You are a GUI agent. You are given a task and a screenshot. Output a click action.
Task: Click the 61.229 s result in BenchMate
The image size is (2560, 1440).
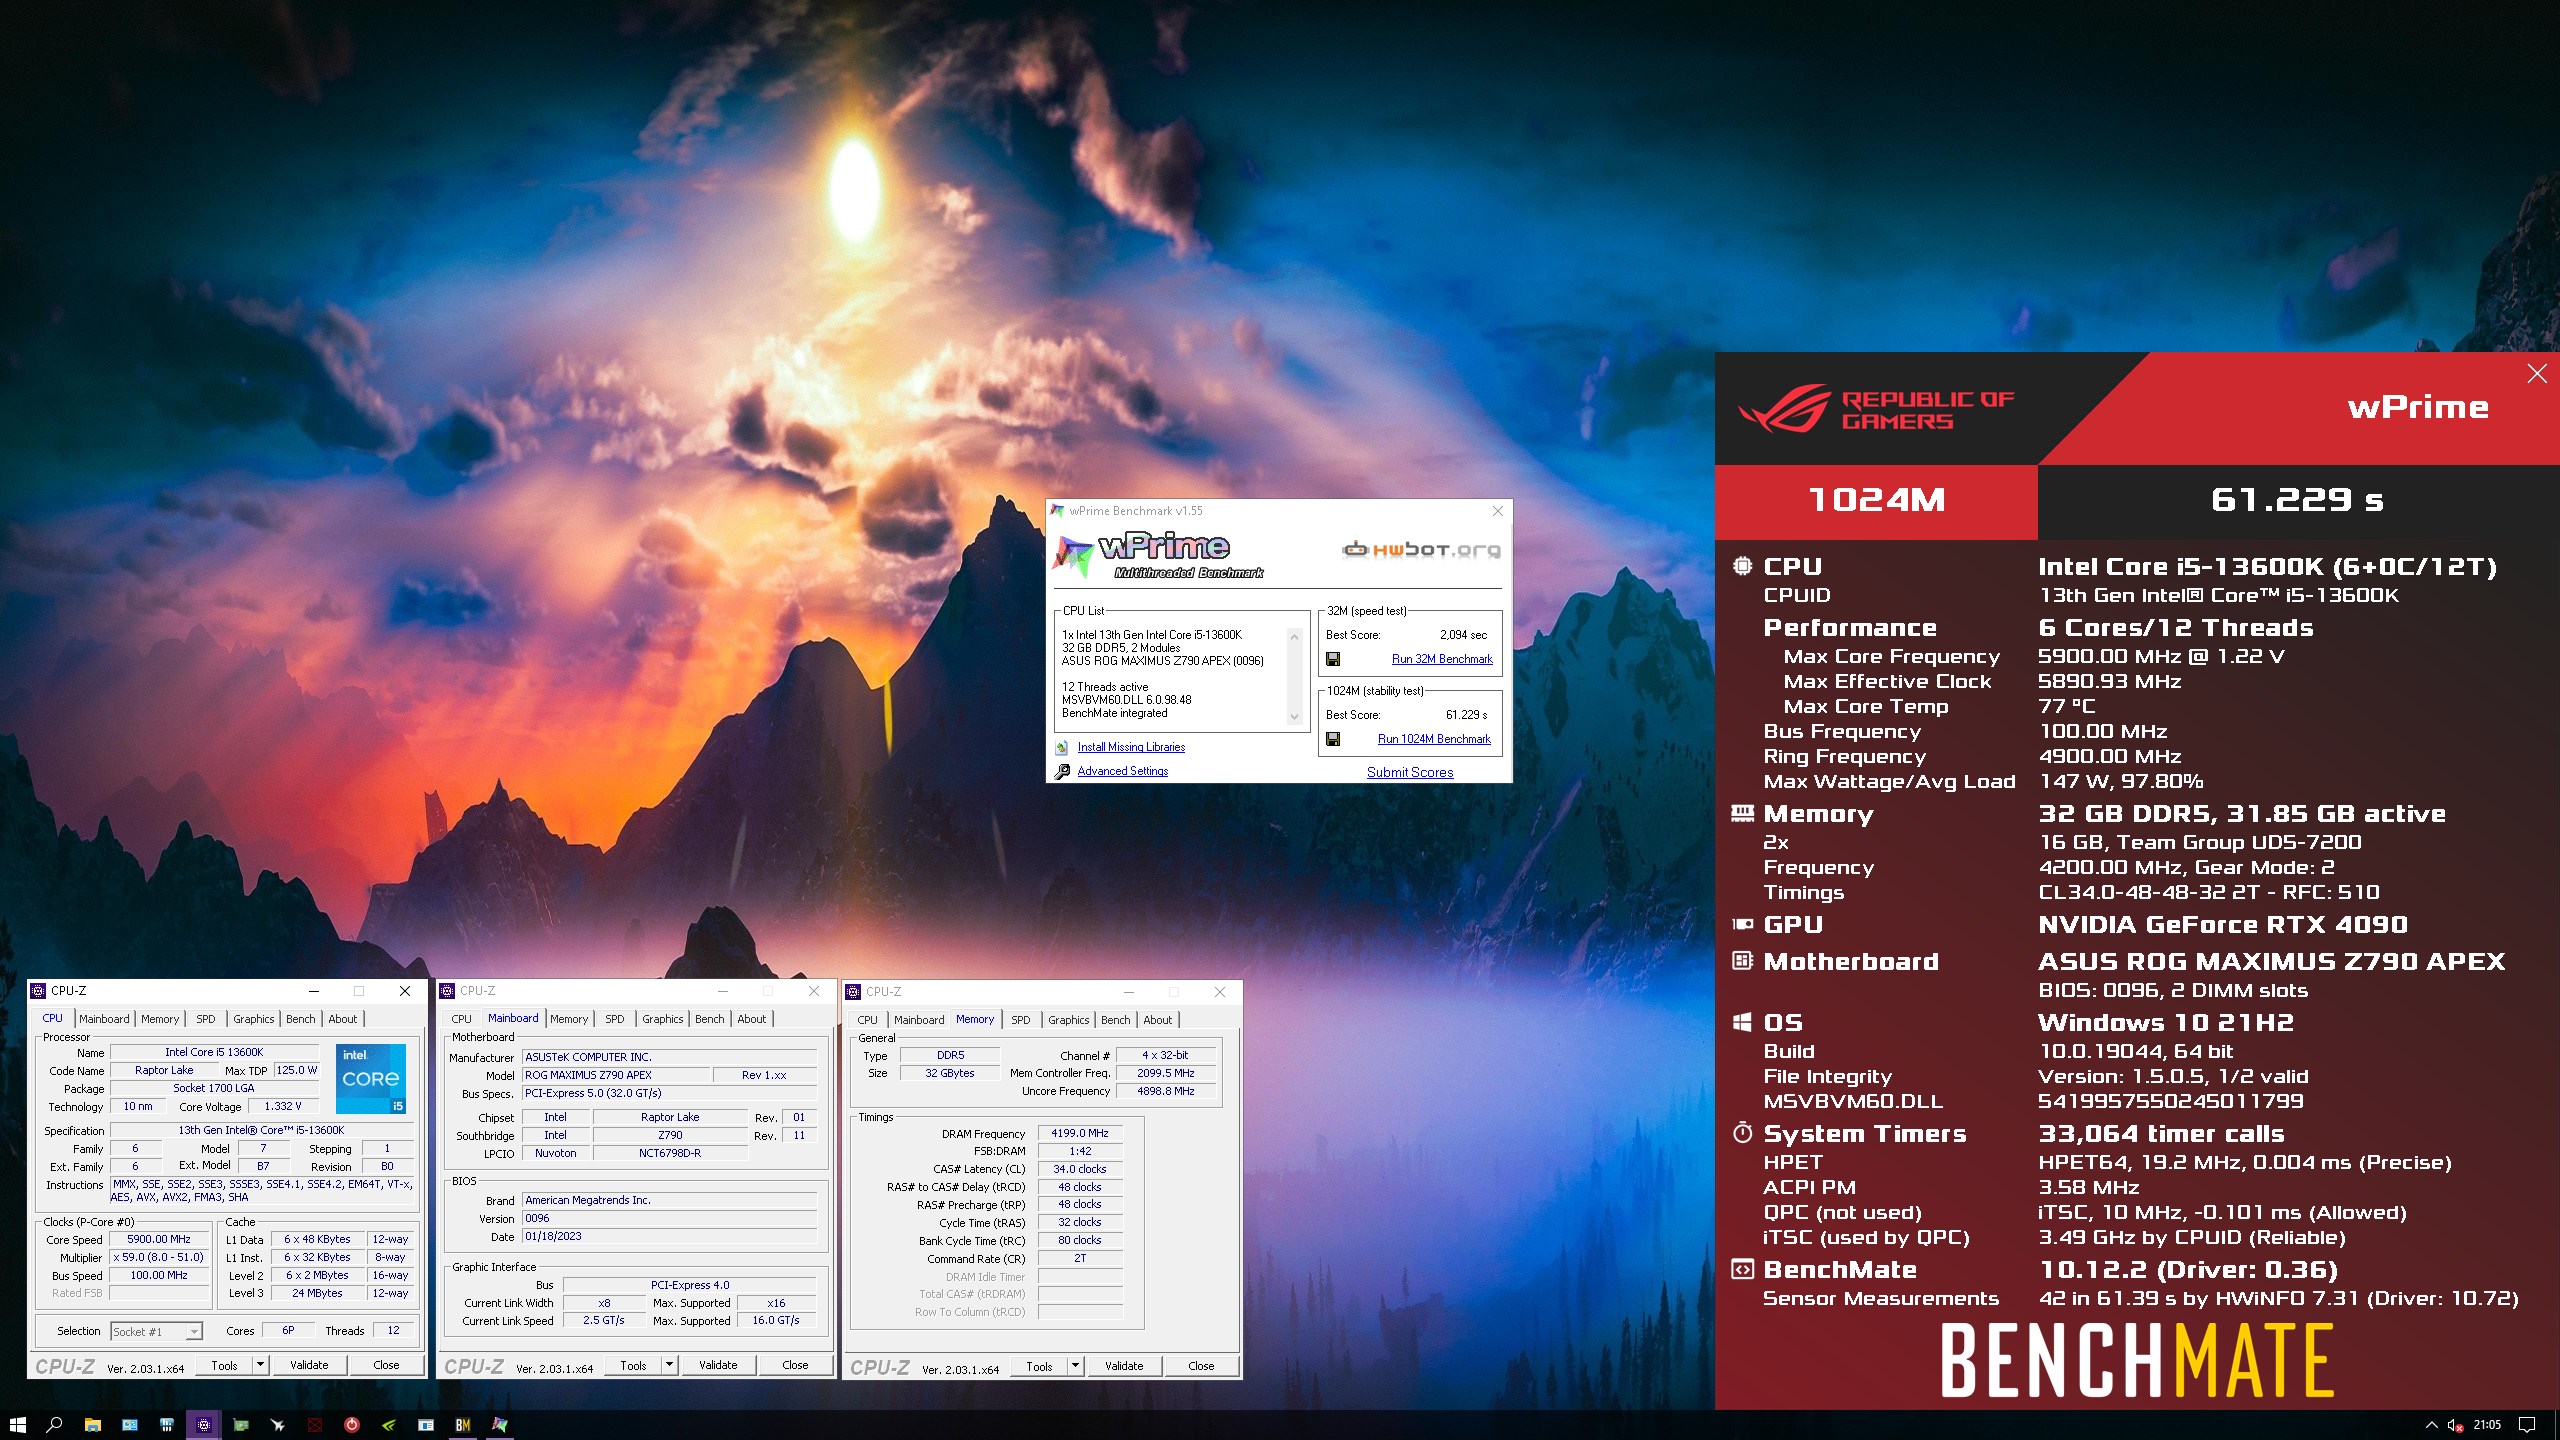[x=2297, y=499]
